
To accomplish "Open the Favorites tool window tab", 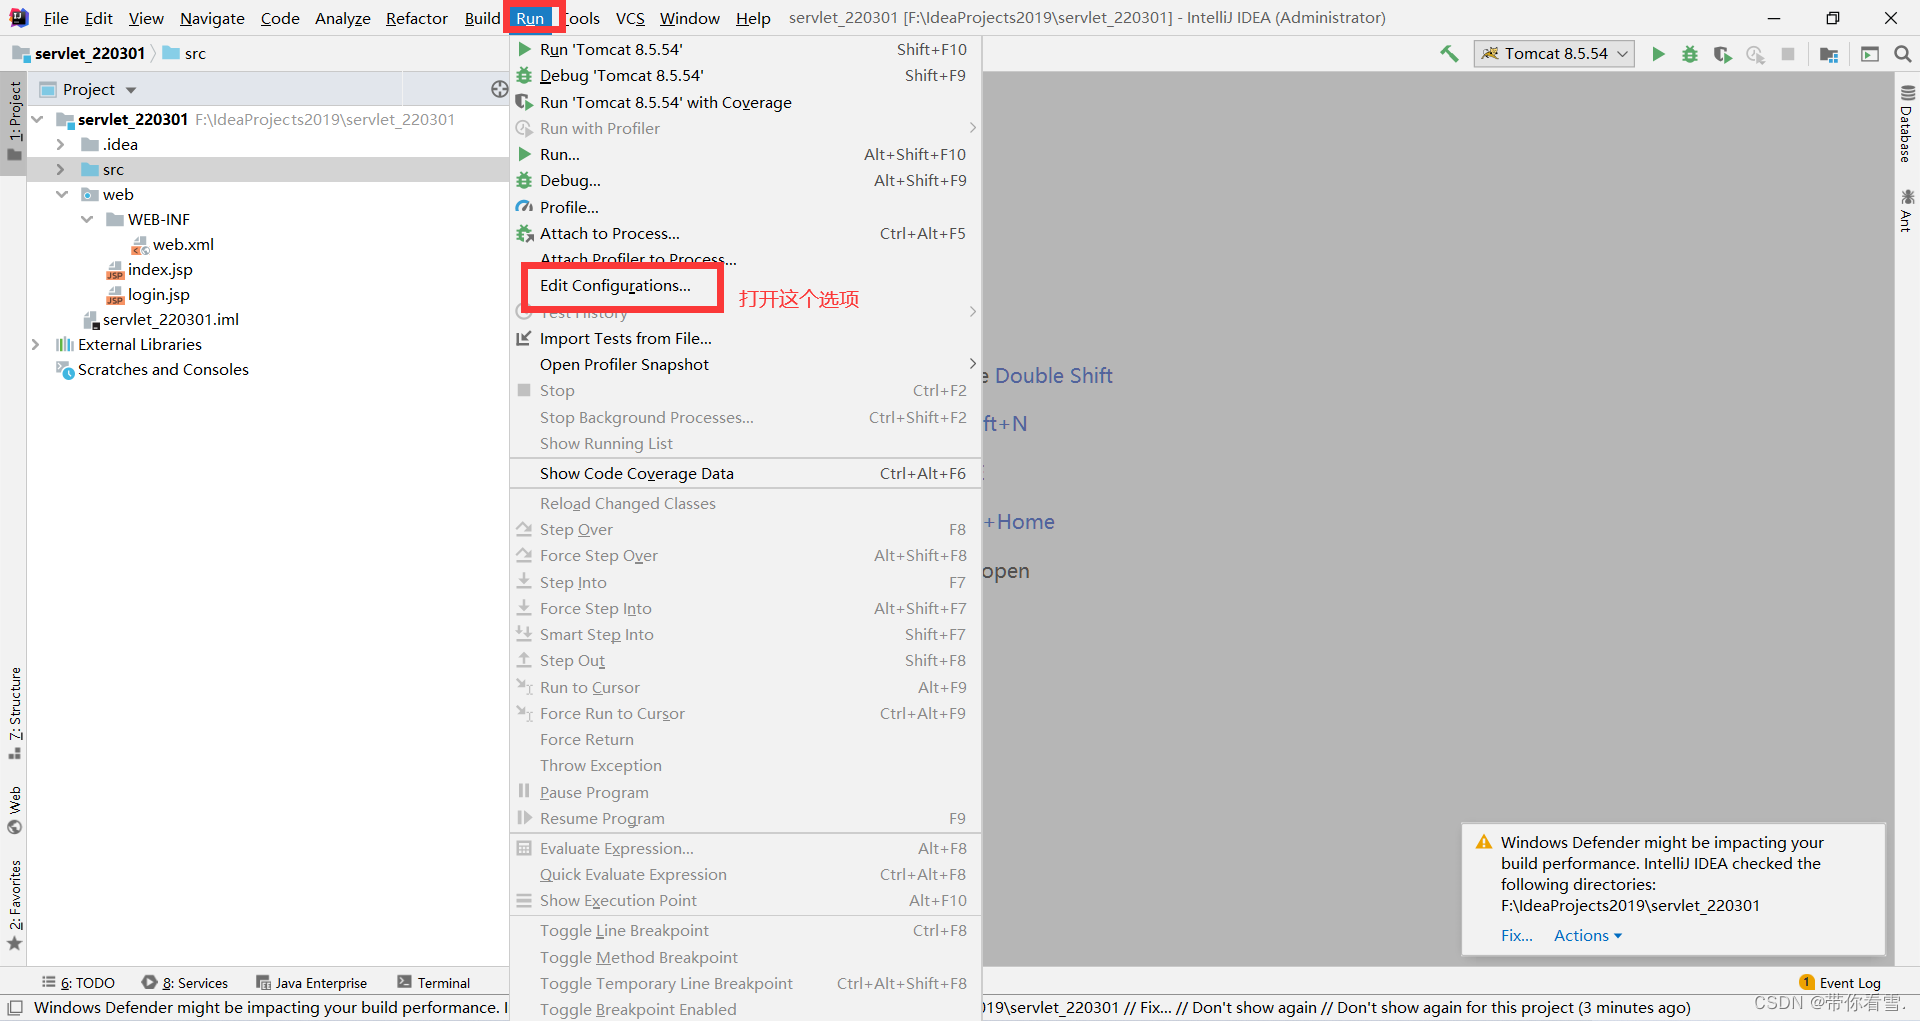I will (x=14, y=905).
